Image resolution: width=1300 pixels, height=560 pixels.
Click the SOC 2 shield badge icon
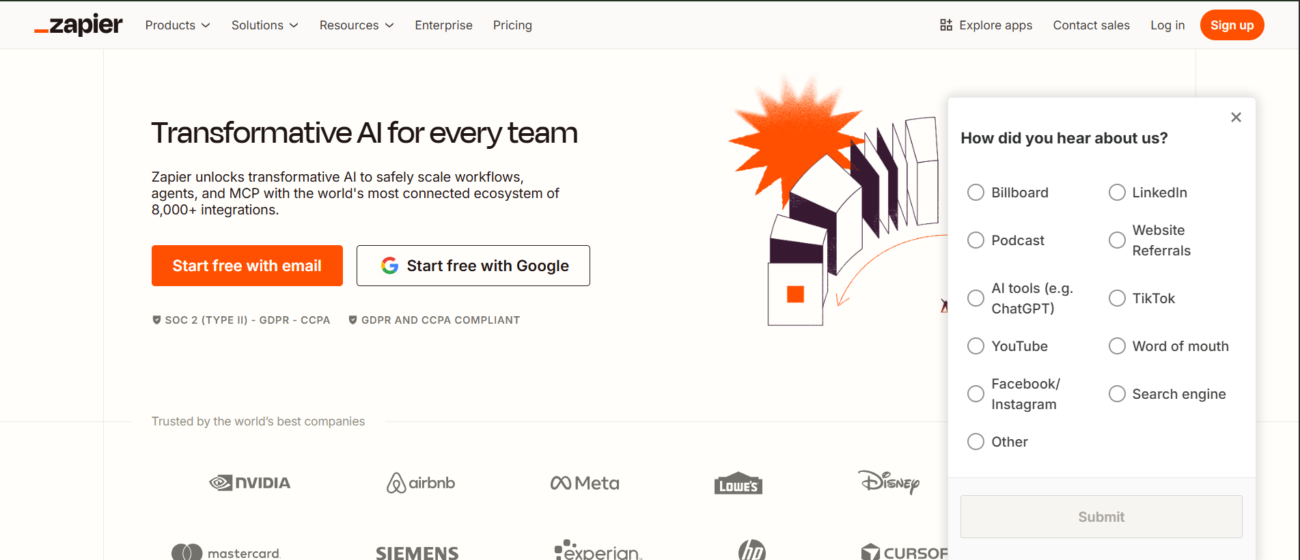(x=156, y=320)
